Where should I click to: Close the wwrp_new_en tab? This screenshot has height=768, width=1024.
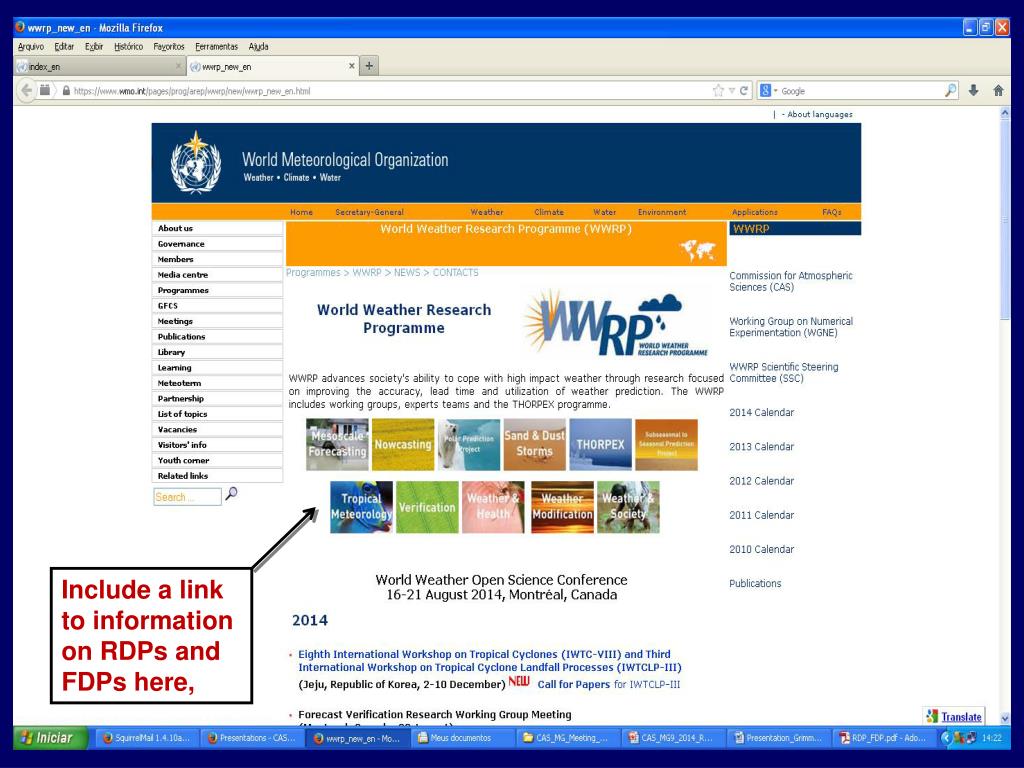pyautogui.click(x=351, y=66)
